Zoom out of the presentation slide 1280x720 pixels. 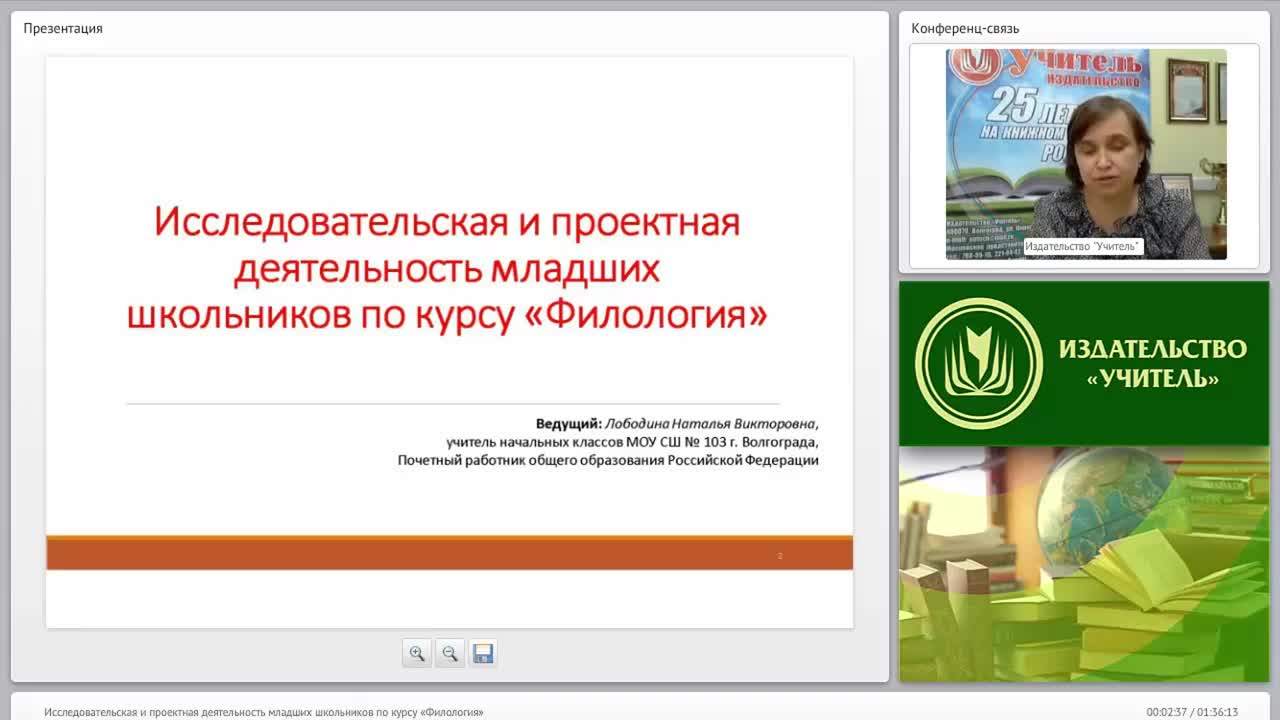pos(450,654)
